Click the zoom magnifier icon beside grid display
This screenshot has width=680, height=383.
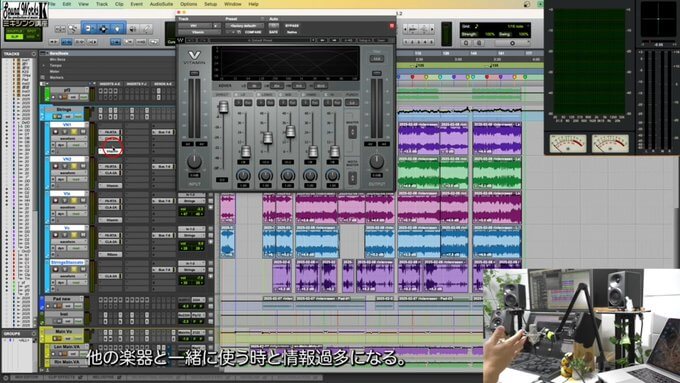click(x=466, y=43)
